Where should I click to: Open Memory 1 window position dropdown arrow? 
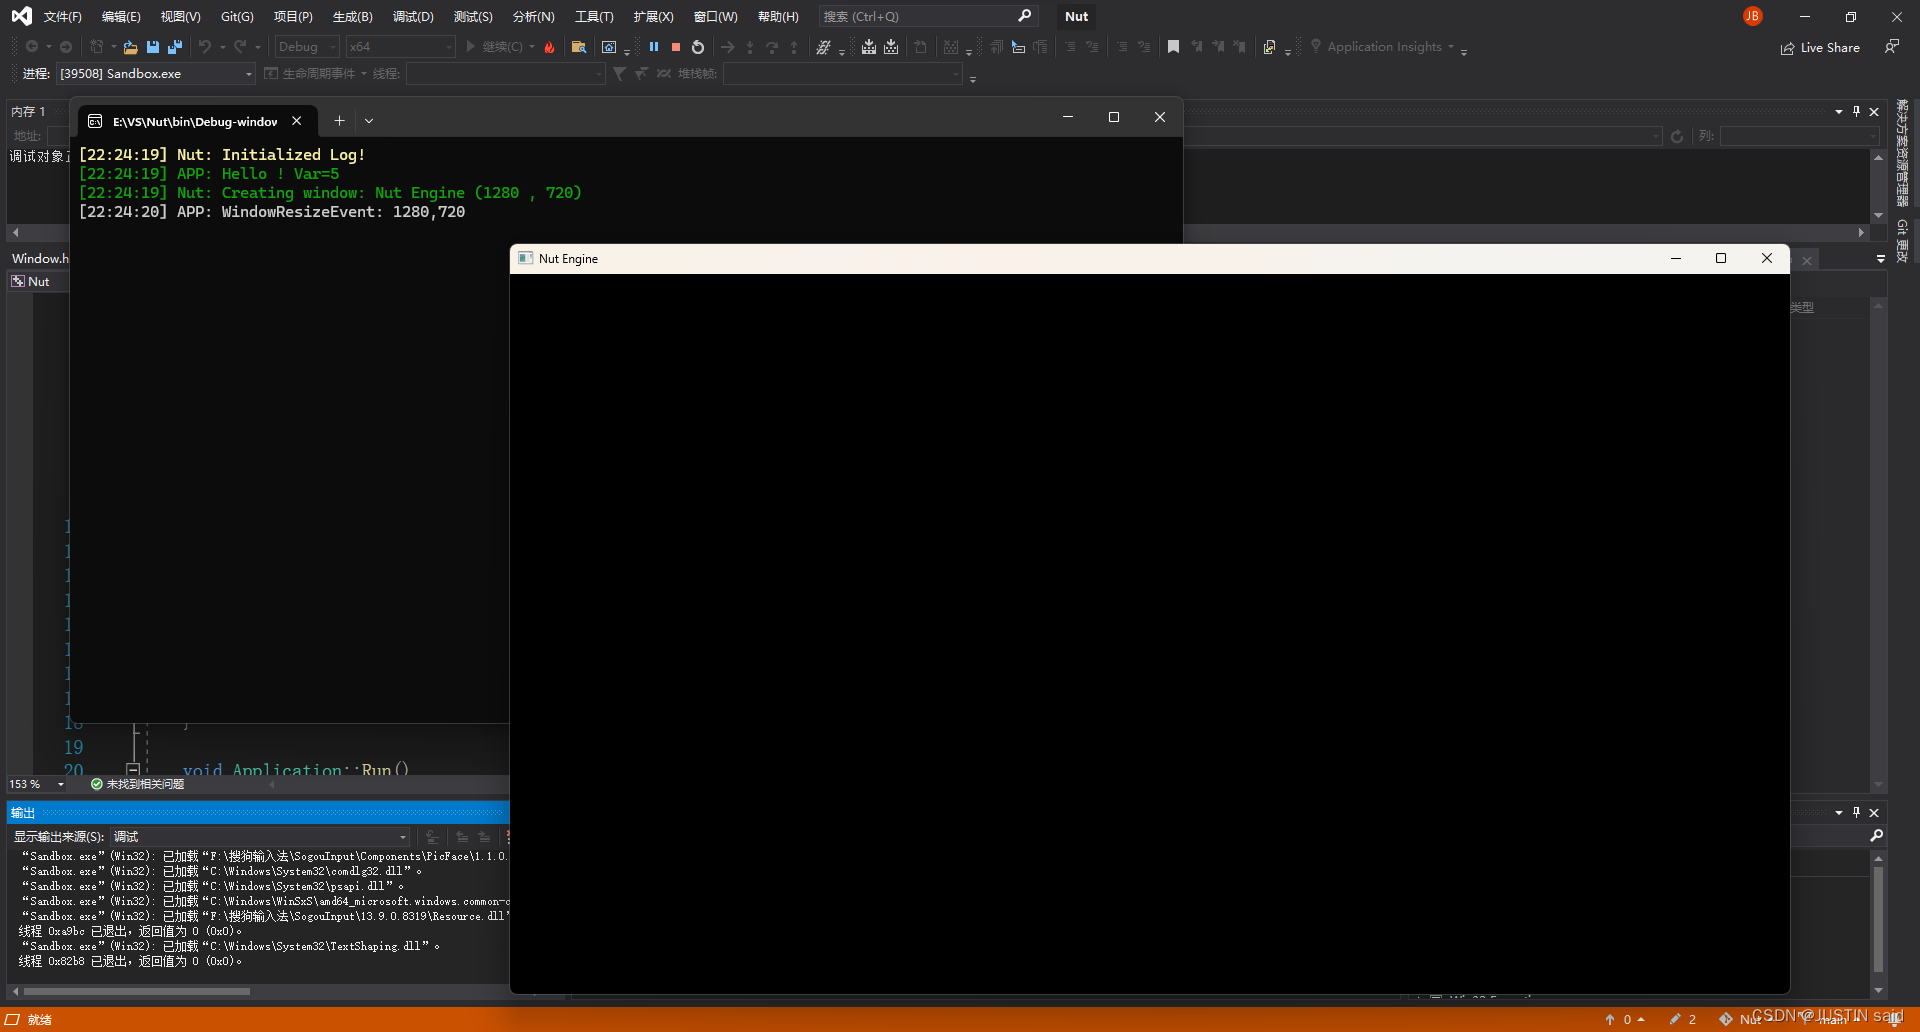1838,111
